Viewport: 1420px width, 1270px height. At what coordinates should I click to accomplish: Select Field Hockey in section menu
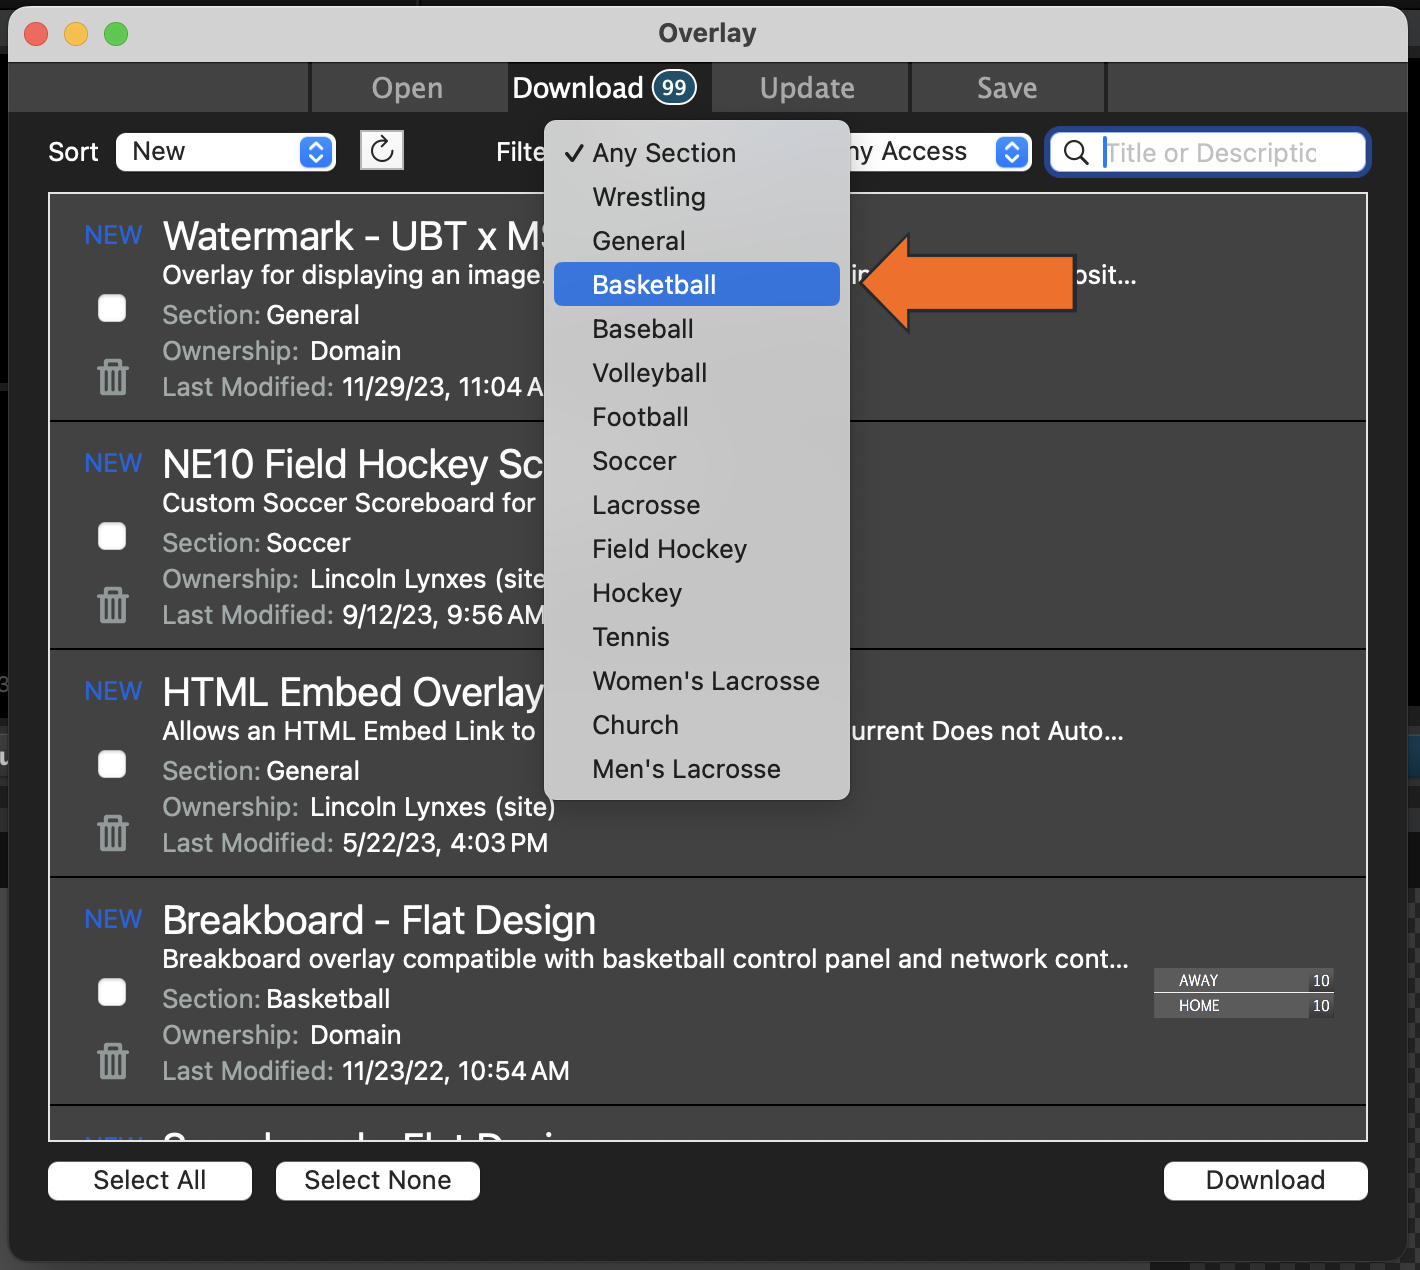[x=669, y=549]
